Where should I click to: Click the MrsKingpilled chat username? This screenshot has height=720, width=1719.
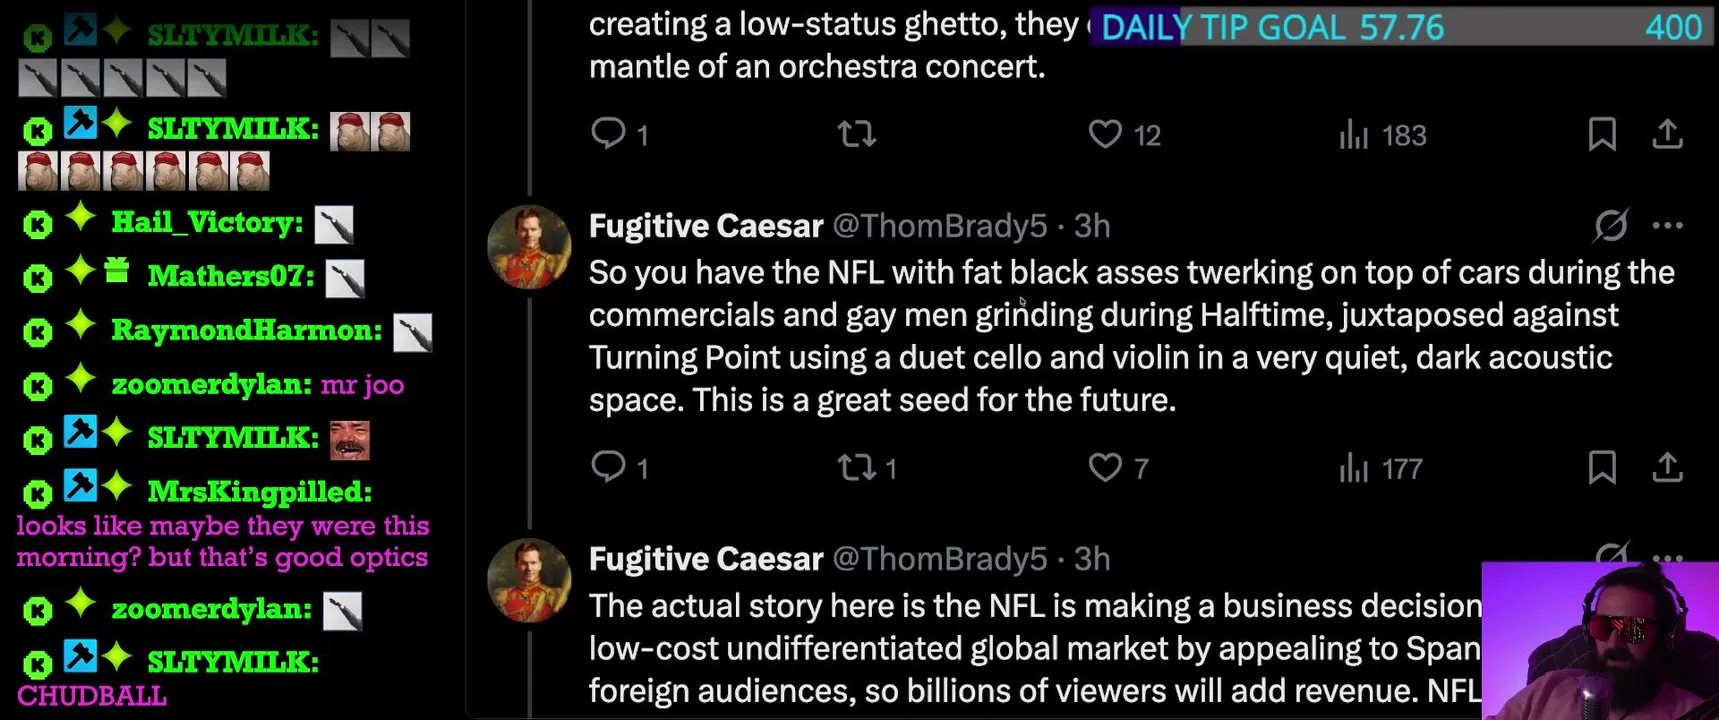tap(259, 491)
